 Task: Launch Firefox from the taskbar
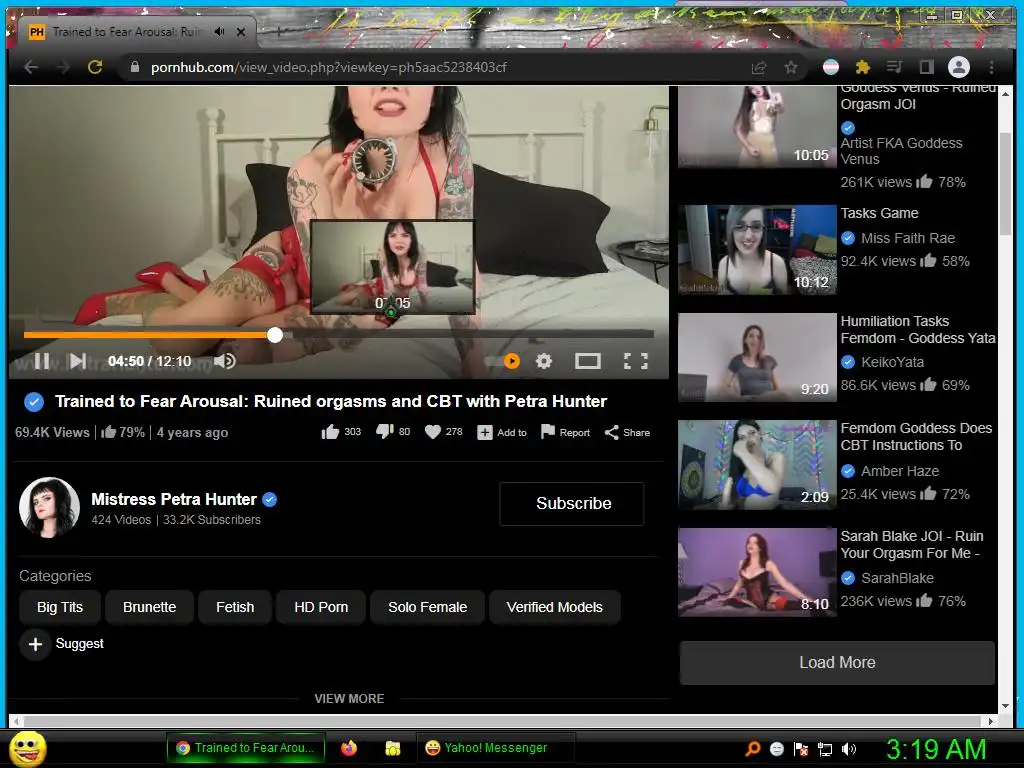[349, 748]
